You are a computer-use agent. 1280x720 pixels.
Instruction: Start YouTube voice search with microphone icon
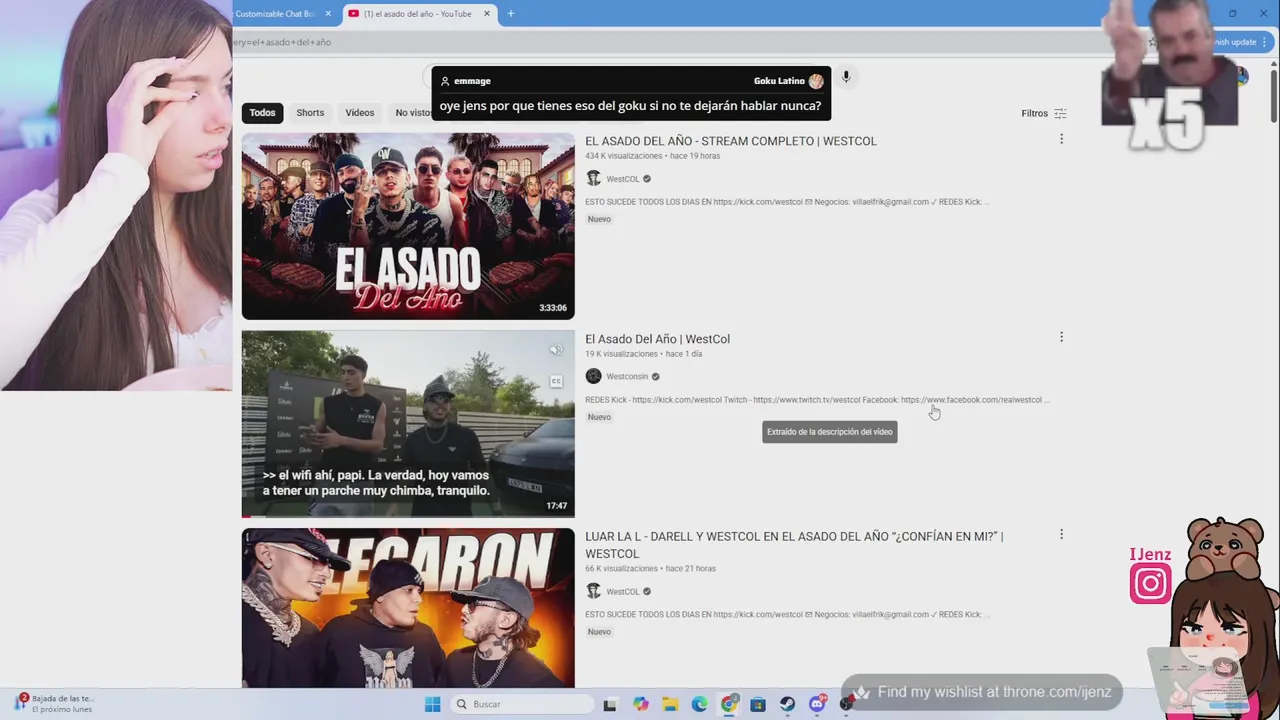(846, 77)
